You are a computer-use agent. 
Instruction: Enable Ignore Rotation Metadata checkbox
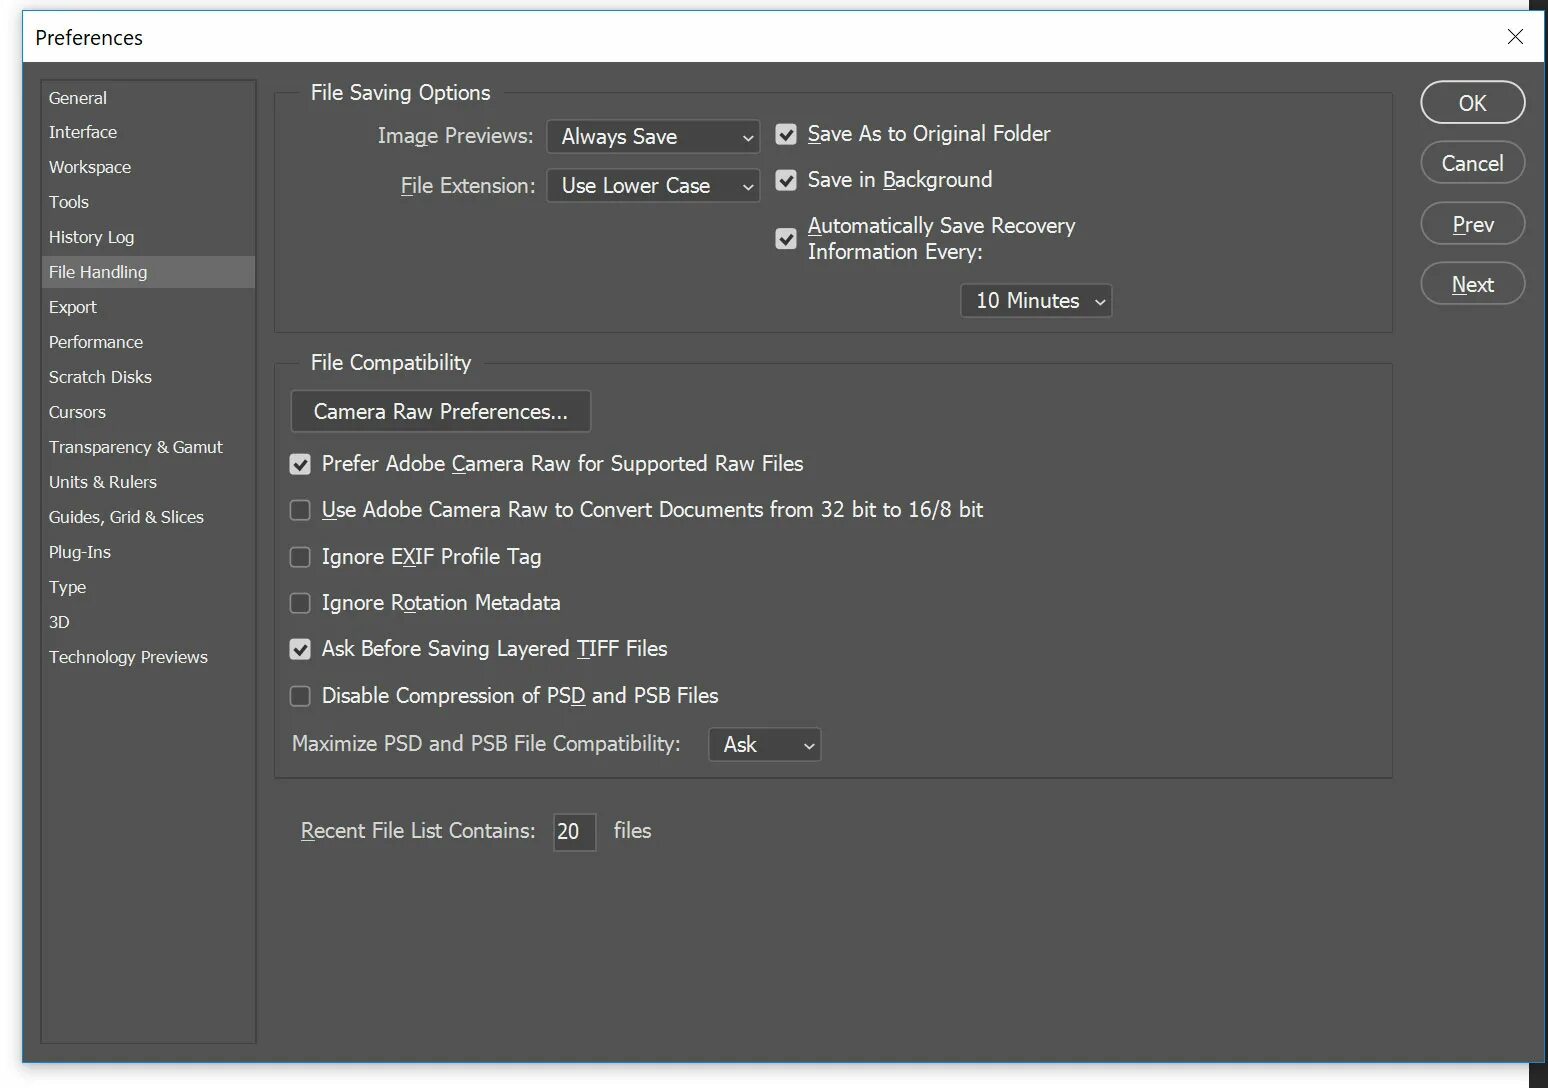300,603
